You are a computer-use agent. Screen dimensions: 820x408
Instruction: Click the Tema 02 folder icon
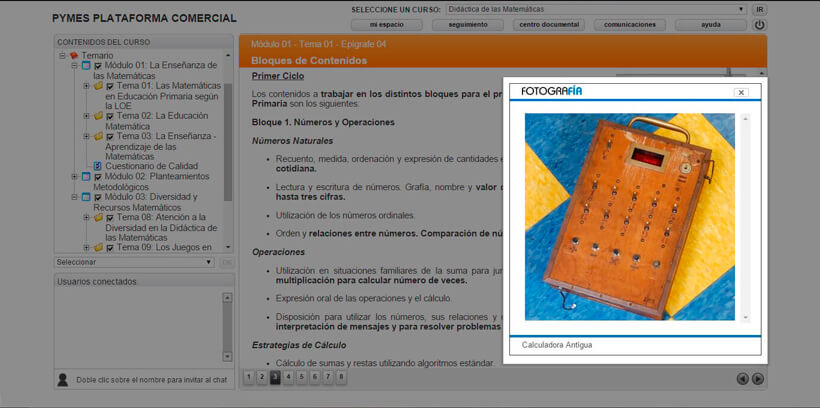click(x=98, y=116)
